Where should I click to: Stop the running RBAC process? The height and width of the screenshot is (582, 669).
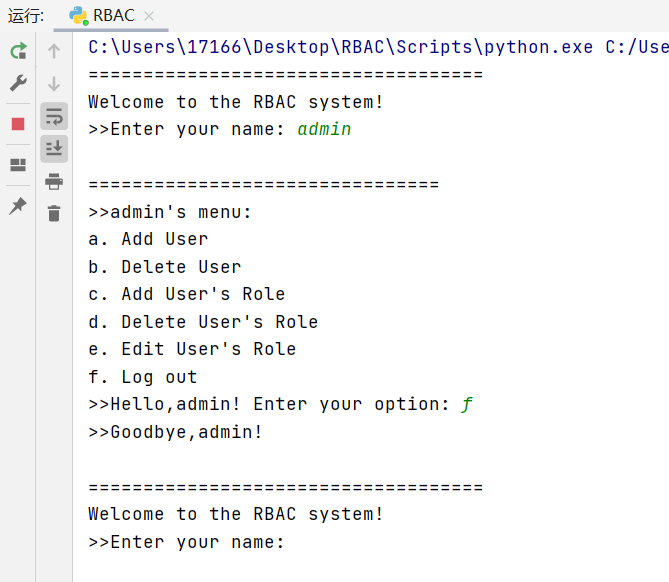pyautogui.click(x=18, y=124)
